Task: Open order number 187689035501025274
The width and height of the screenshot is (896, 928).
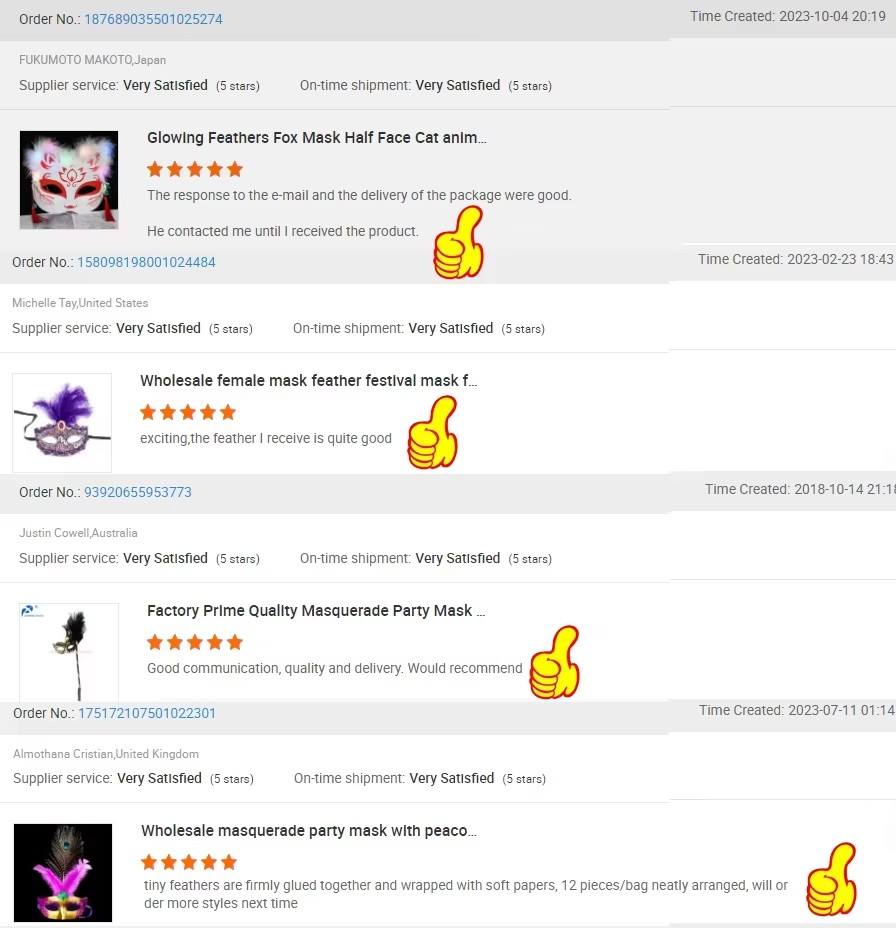Action: pyautogui.click(x=153, y=19)
